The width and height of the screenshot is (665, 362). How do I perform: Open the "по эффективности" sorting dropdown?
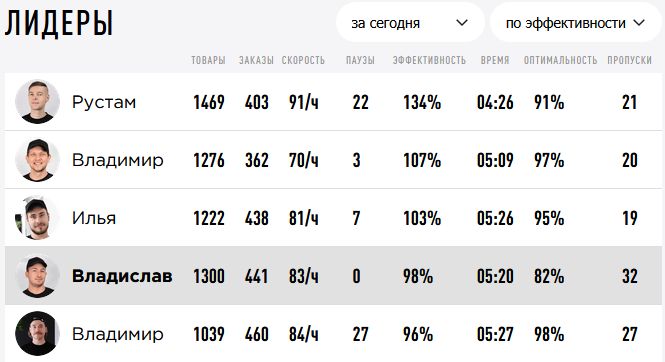pyautogui.click(x=576, y=22)
